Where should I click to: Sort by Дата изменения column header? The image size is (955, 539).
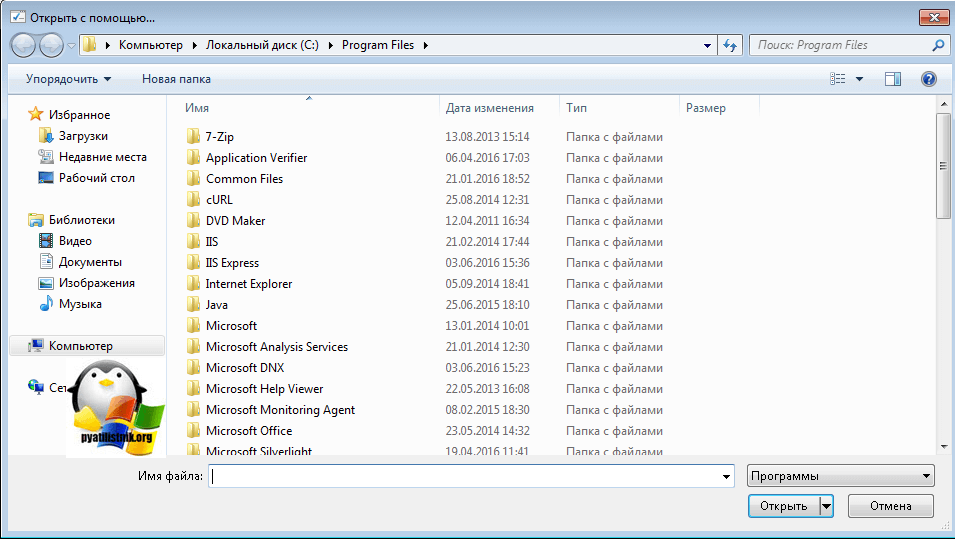click(x=490, y=108)
